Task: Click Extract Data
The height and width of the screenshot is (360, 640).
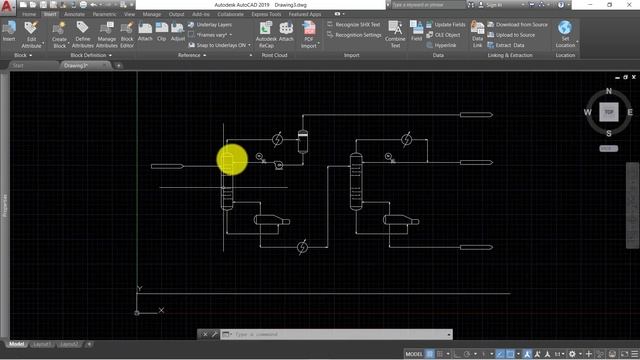Action: pos(506,45)
